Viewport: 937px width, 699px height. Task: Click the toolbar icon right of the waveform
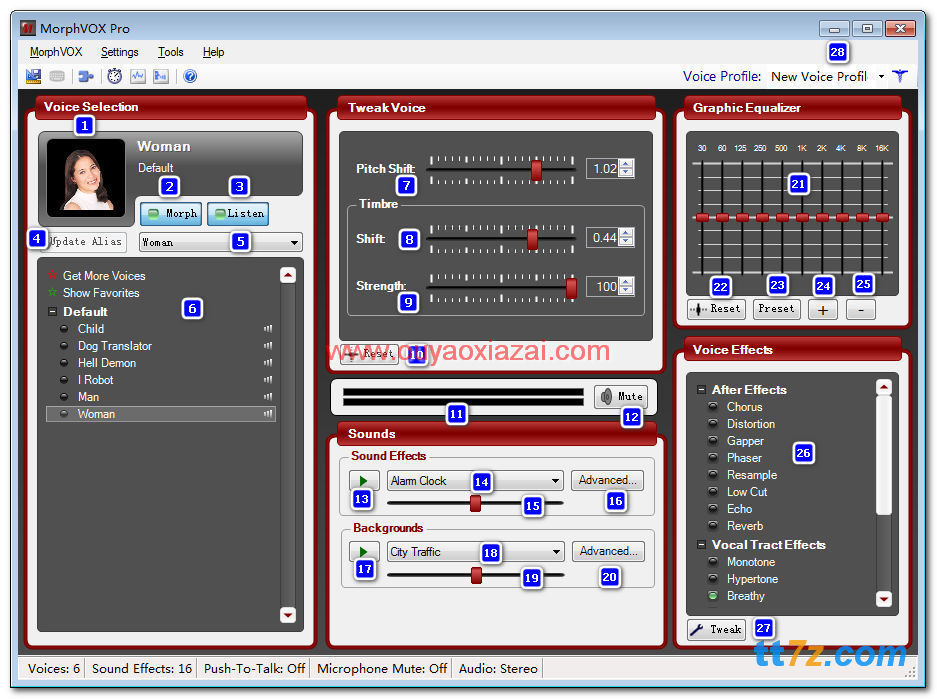point(161,76)
